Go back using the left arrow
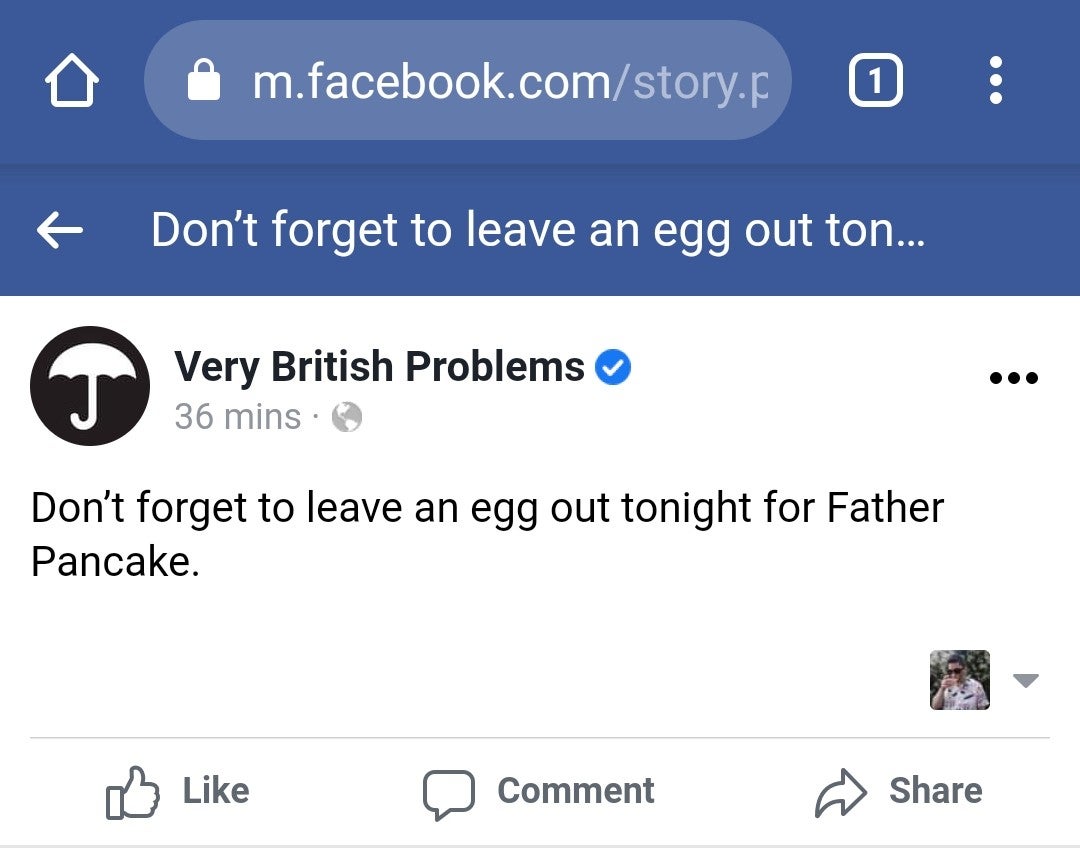Image resolution: width=1080 pixels, height=857 pixels. coord(60,231)
